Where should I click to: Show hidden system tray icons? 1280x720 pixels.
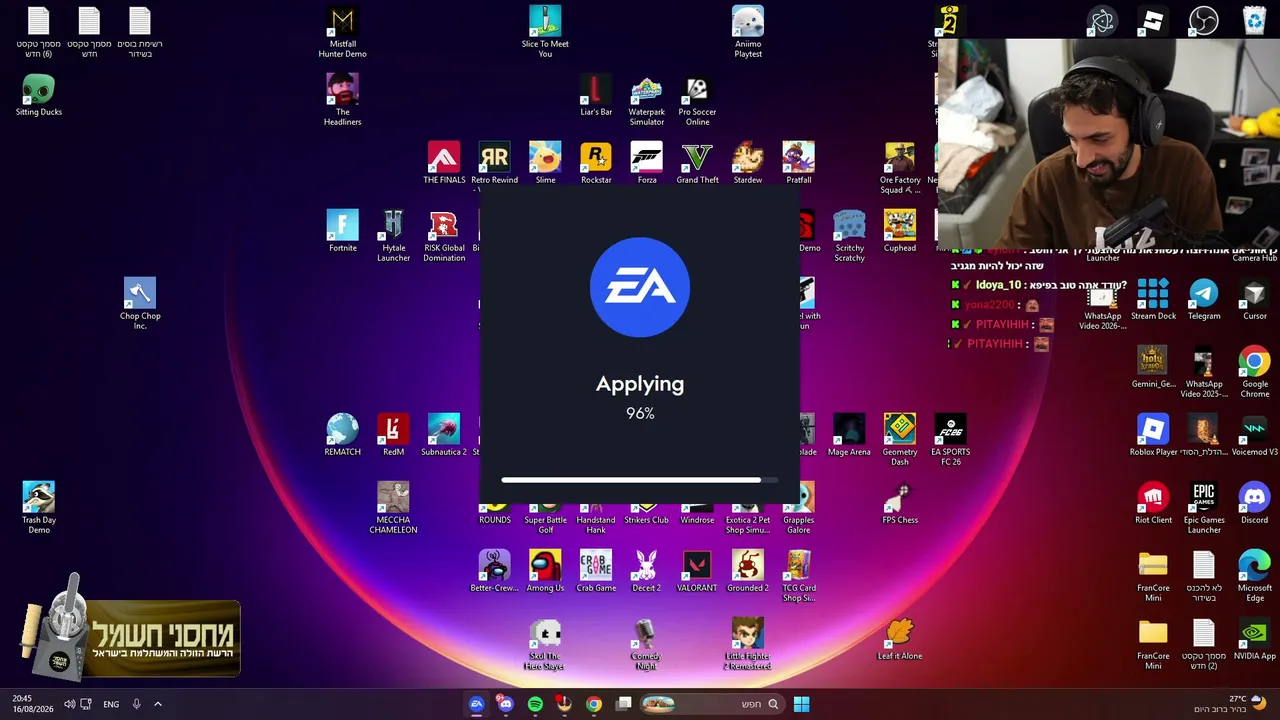pos(157,704)
